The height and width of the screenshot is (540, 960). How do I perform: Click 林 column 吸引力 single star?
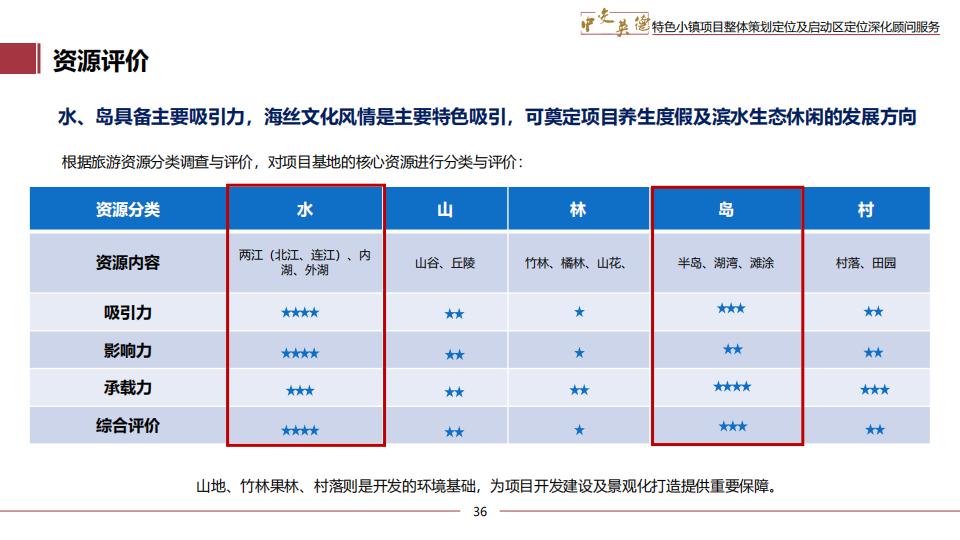[579, 312]
